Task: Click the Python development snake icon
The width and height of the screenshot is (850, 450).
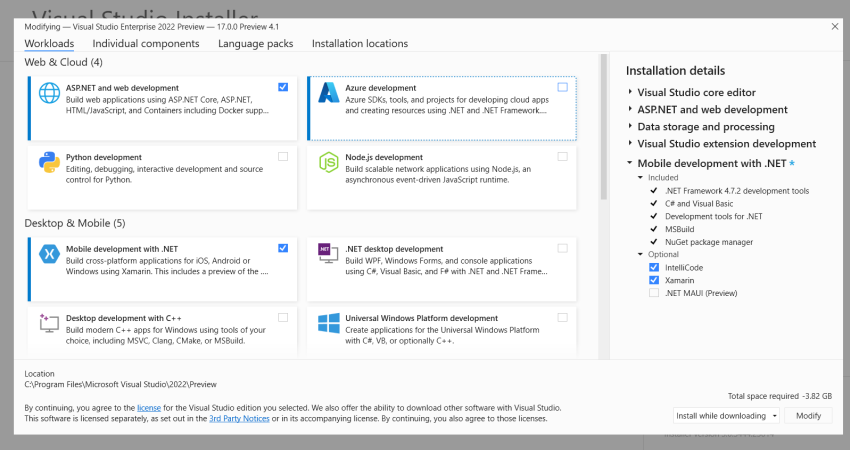Action: coord(49,162)
